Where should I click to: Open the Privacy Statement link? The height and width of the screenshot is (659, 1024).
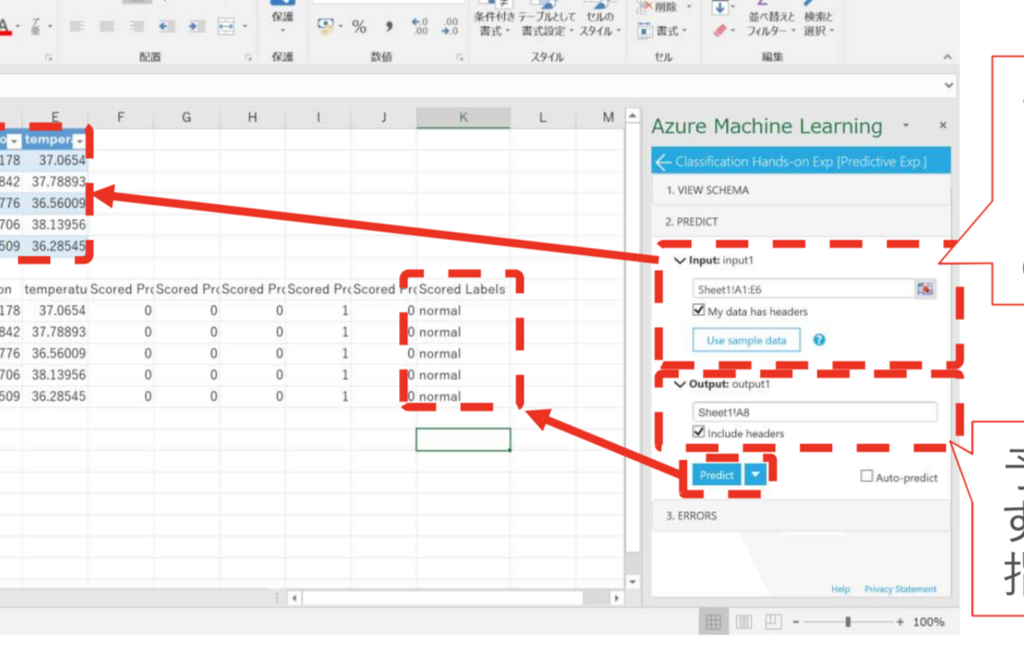coord(900,589)
